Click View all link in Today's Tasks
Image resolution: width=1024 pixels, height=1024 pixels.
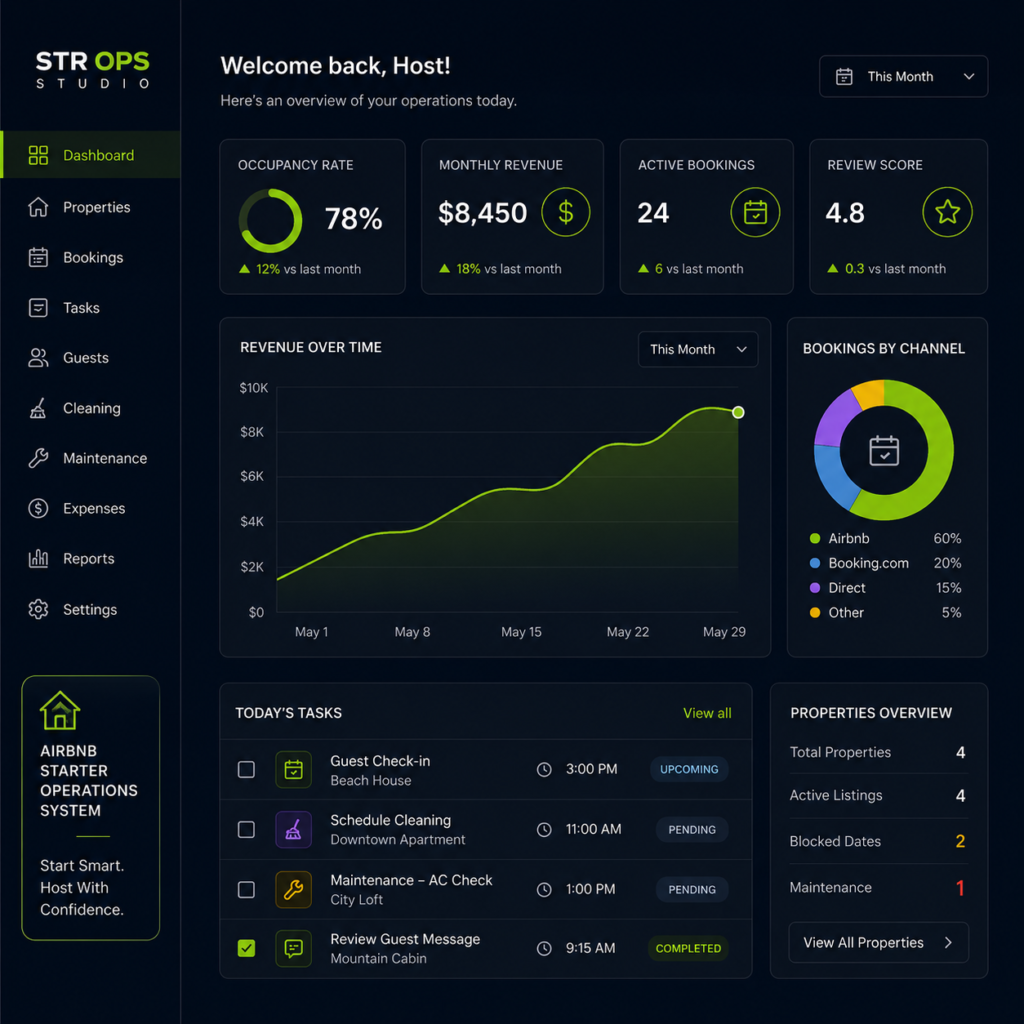[707, 713]
